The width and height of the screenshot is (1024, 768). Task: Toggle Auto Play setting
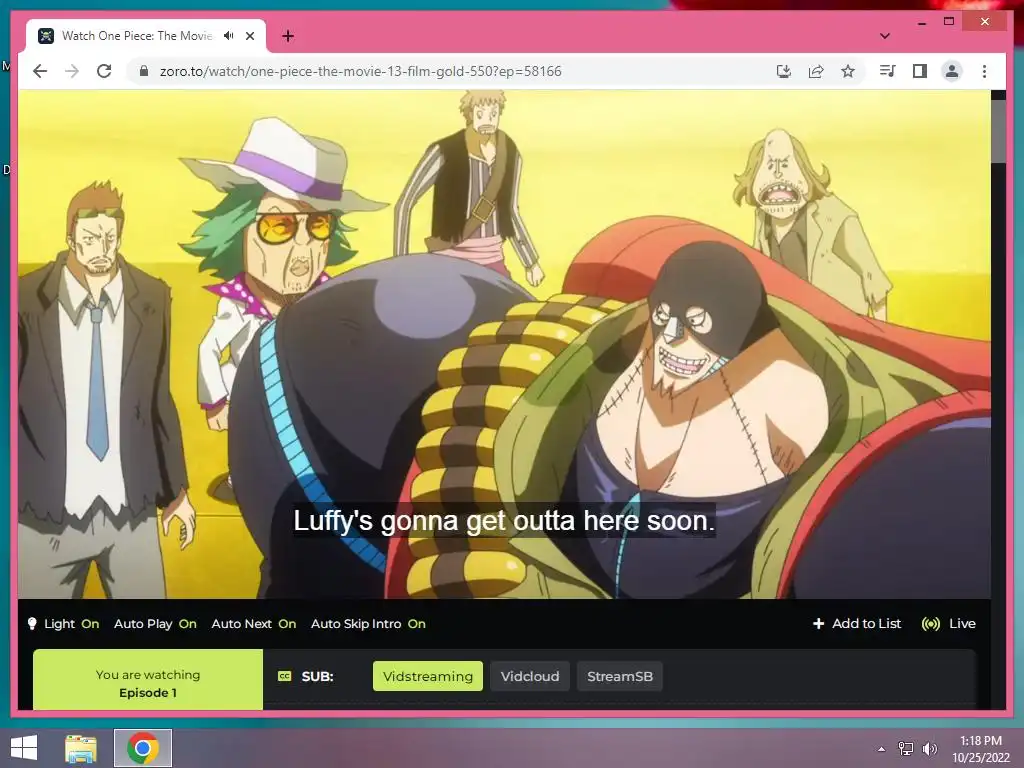155,624
